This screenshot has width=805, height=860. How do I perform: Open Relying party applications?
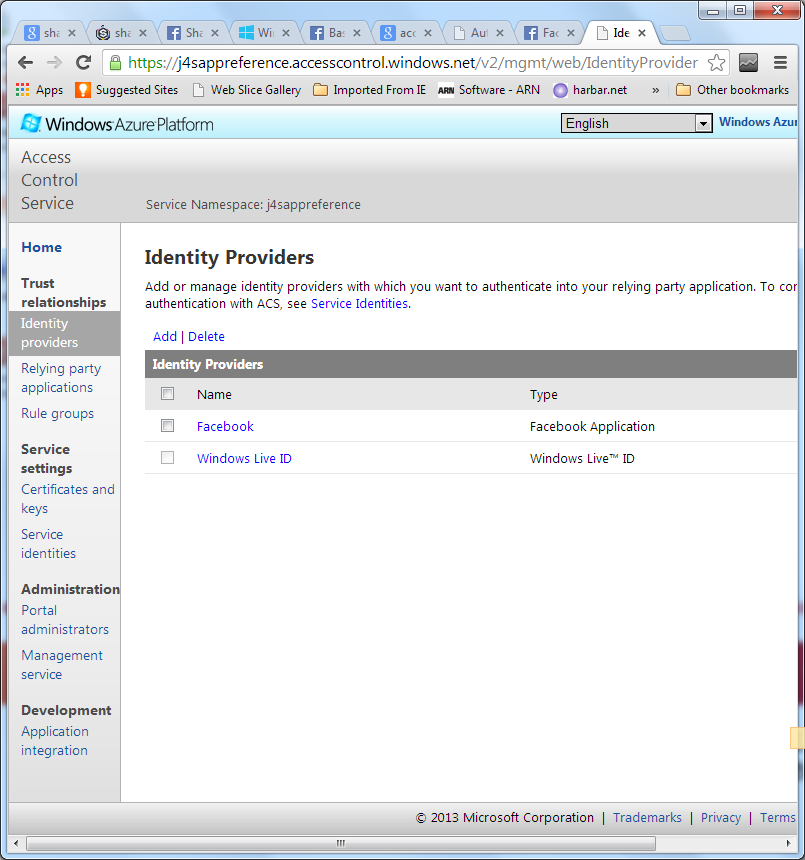pos(61,378)
